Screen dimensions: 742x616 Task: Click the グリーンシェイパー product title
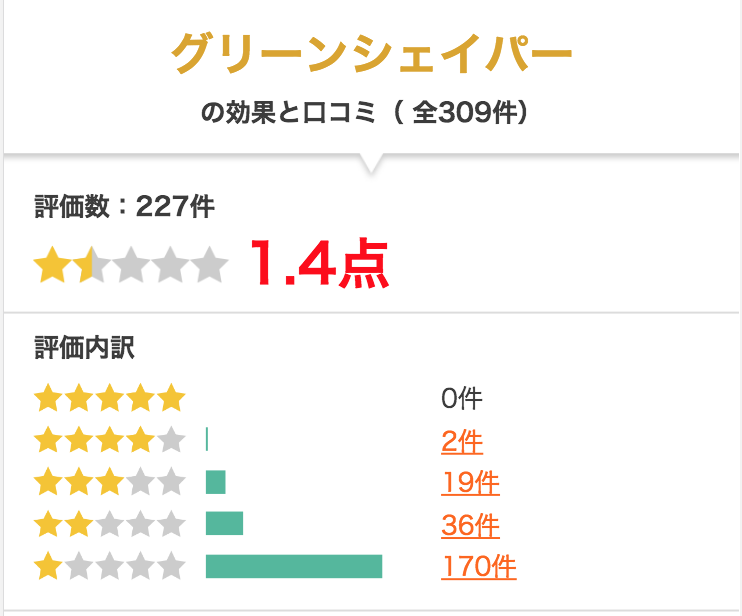coord(371,53)
